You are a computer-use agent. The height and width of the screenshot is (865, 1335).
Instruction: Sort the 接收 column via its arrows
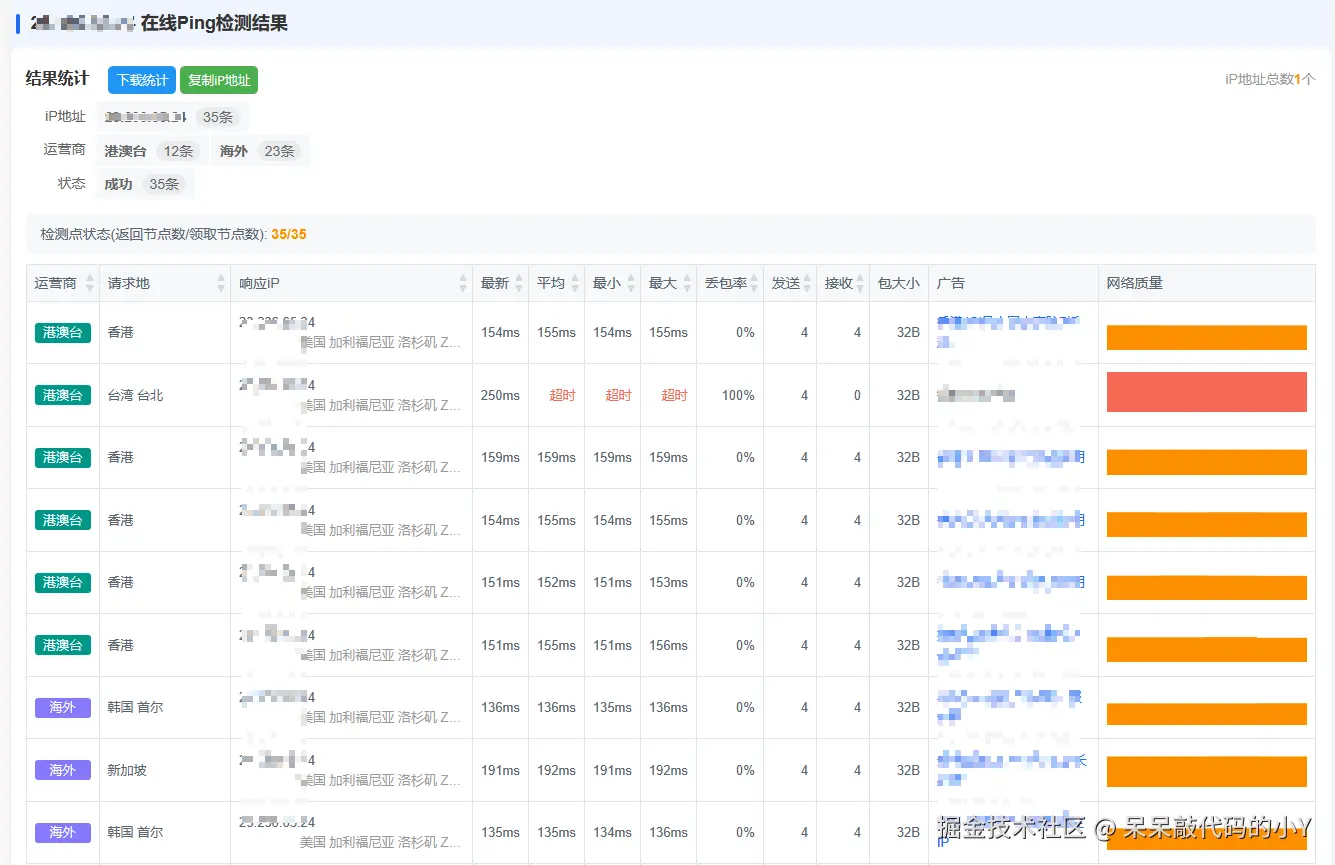pos(860,283)
